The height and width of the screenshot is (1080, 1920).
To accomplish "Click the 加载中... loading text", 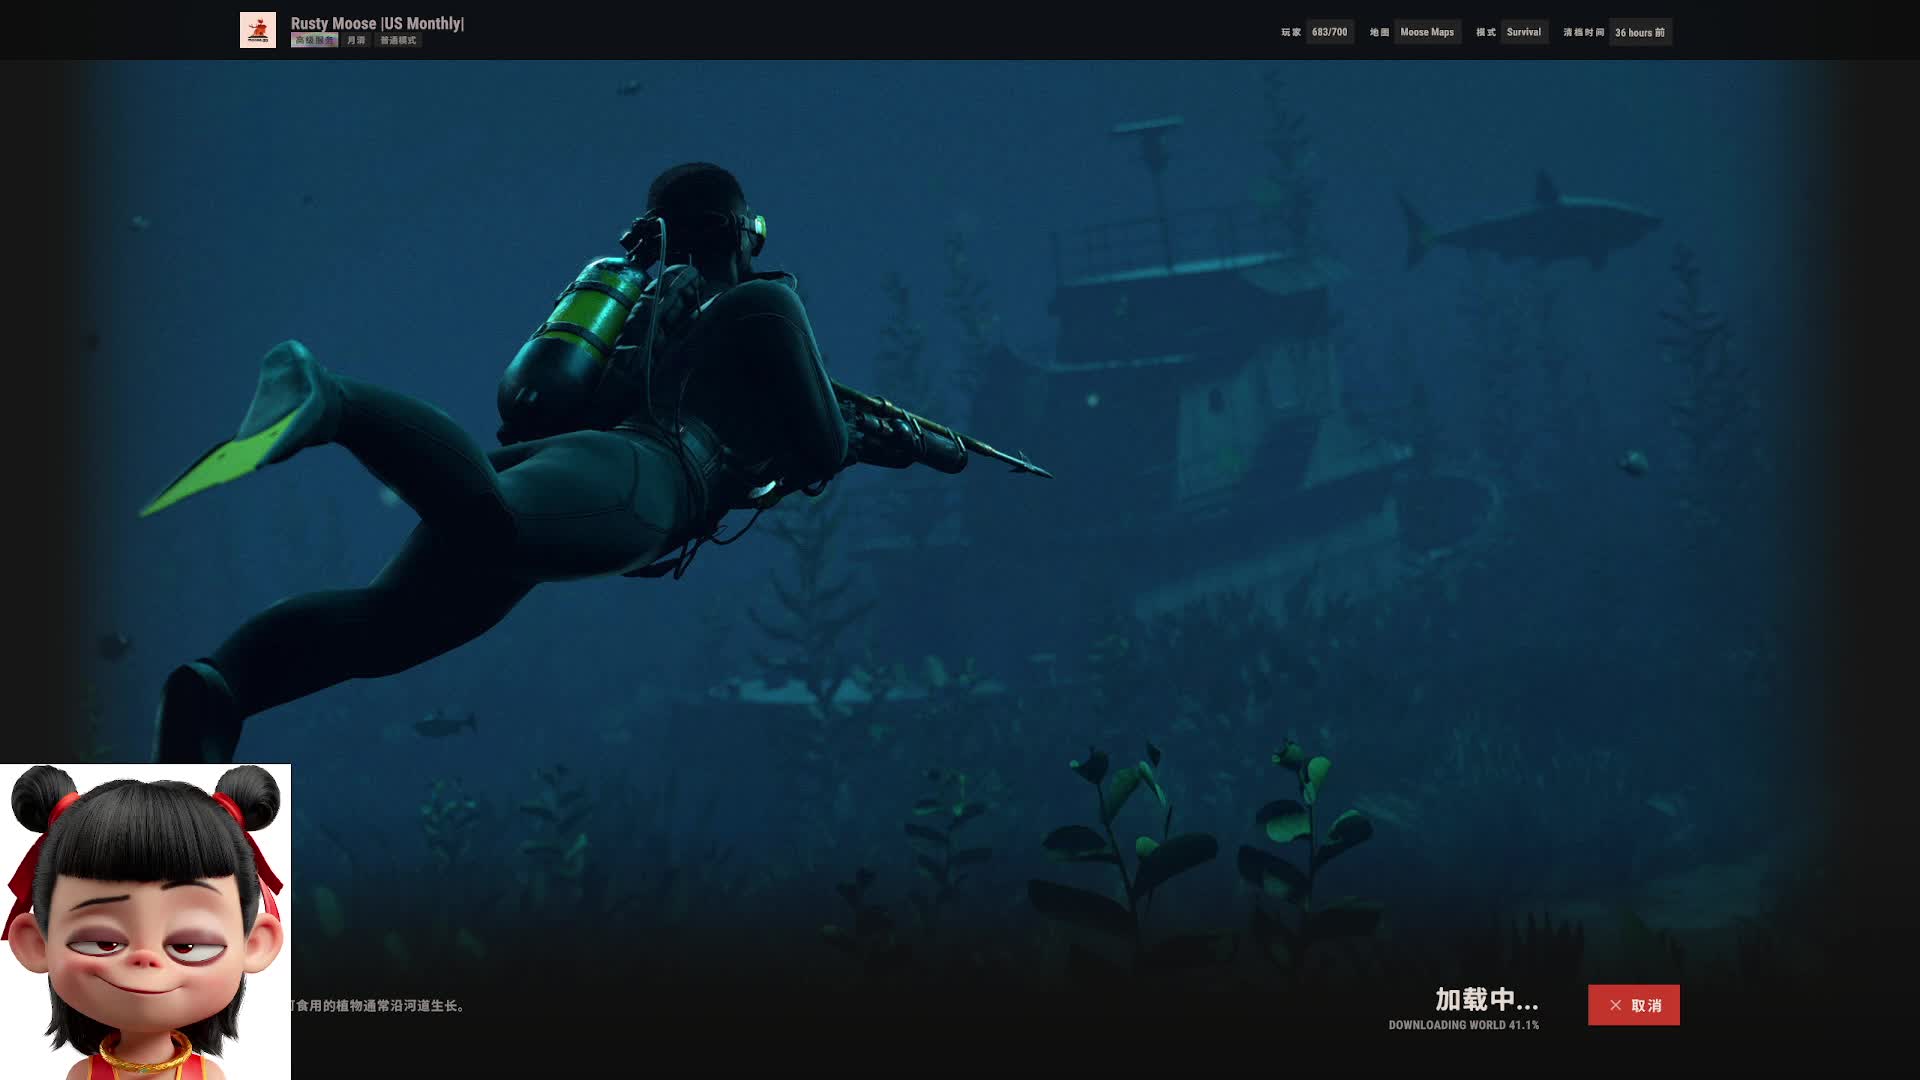I will pos(1486,999).
